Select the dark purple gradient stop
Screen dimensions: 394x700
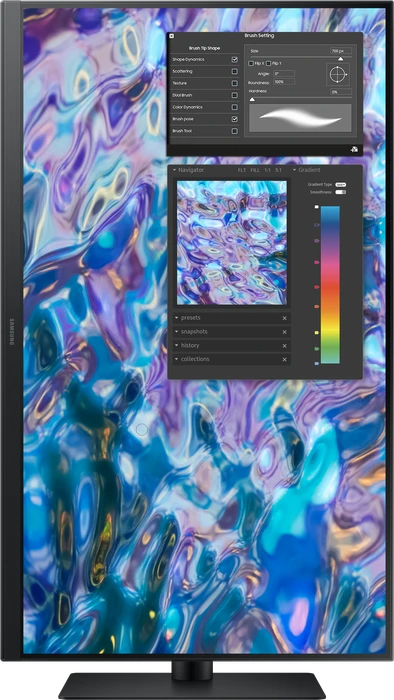317,225
